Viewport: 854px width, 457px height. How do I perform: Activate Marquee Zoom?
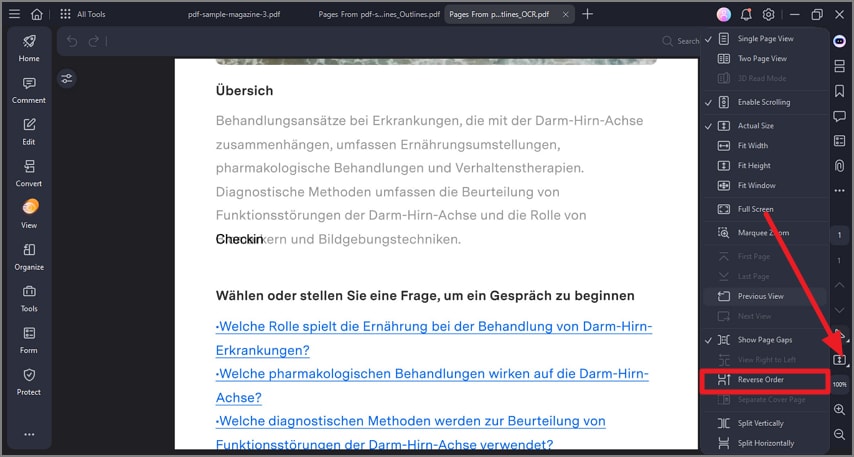point(765,233)
